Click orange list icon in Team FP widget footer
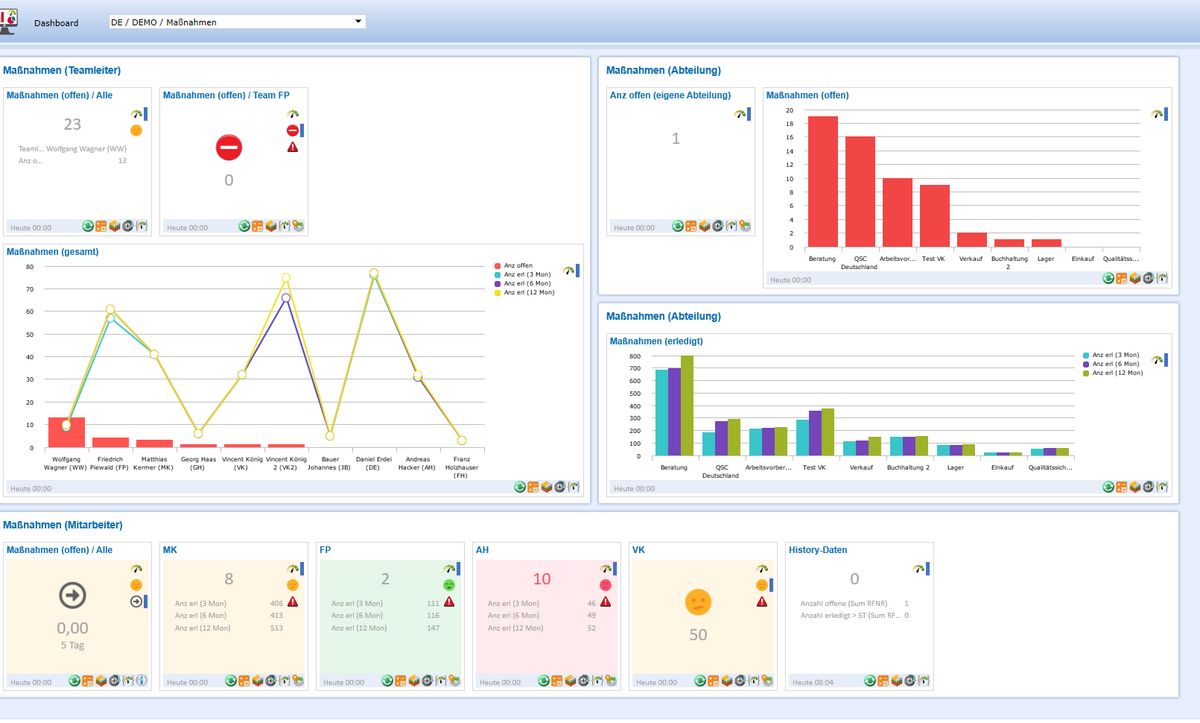 coord(257,227)
